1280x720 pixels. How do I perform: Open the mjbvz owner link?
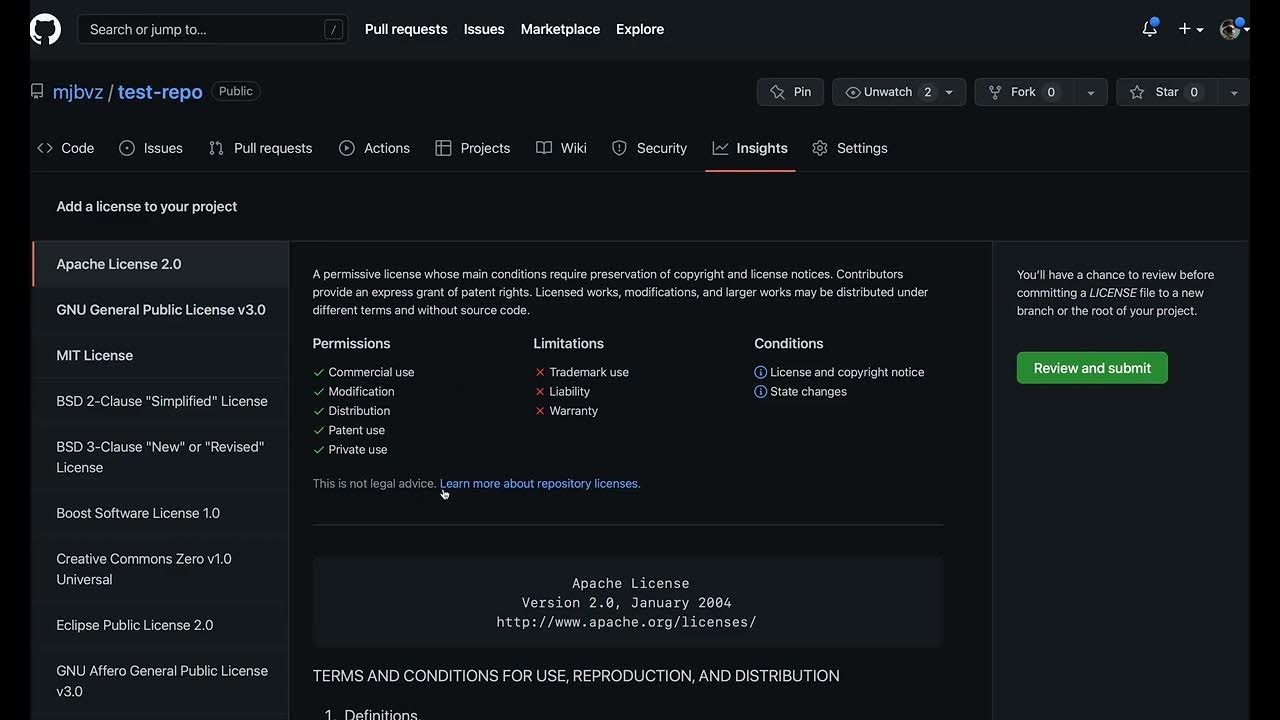coord(78,92)
